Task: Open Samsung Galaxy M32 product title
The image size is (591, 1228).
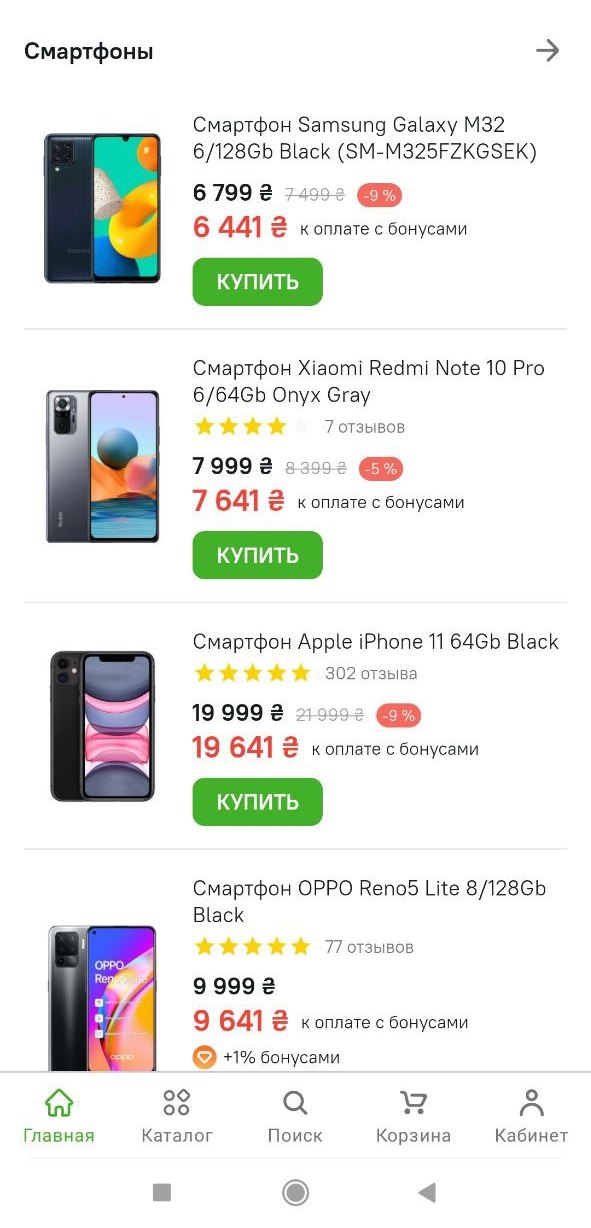Action: (x=366, y=139)
